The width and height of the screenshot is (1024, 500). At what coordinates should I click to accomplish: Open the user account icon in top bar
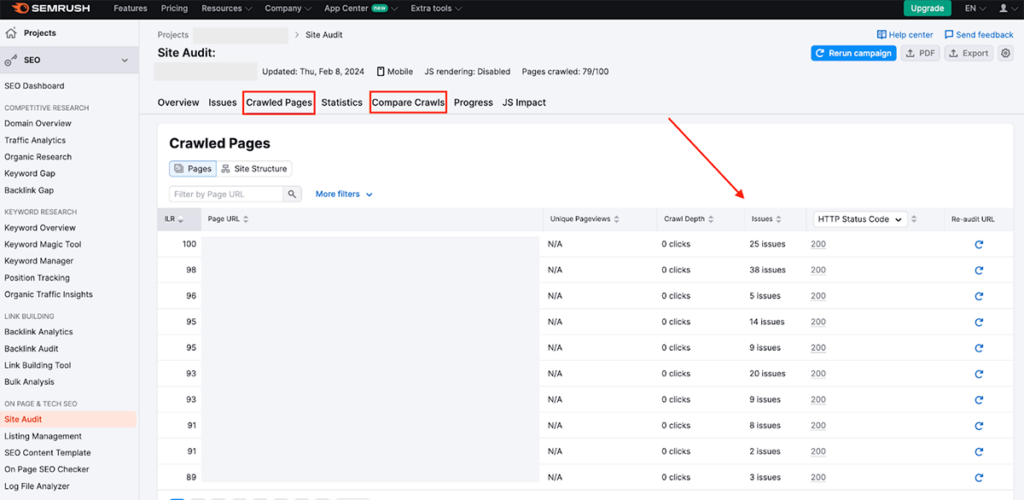coord(1003,9)
